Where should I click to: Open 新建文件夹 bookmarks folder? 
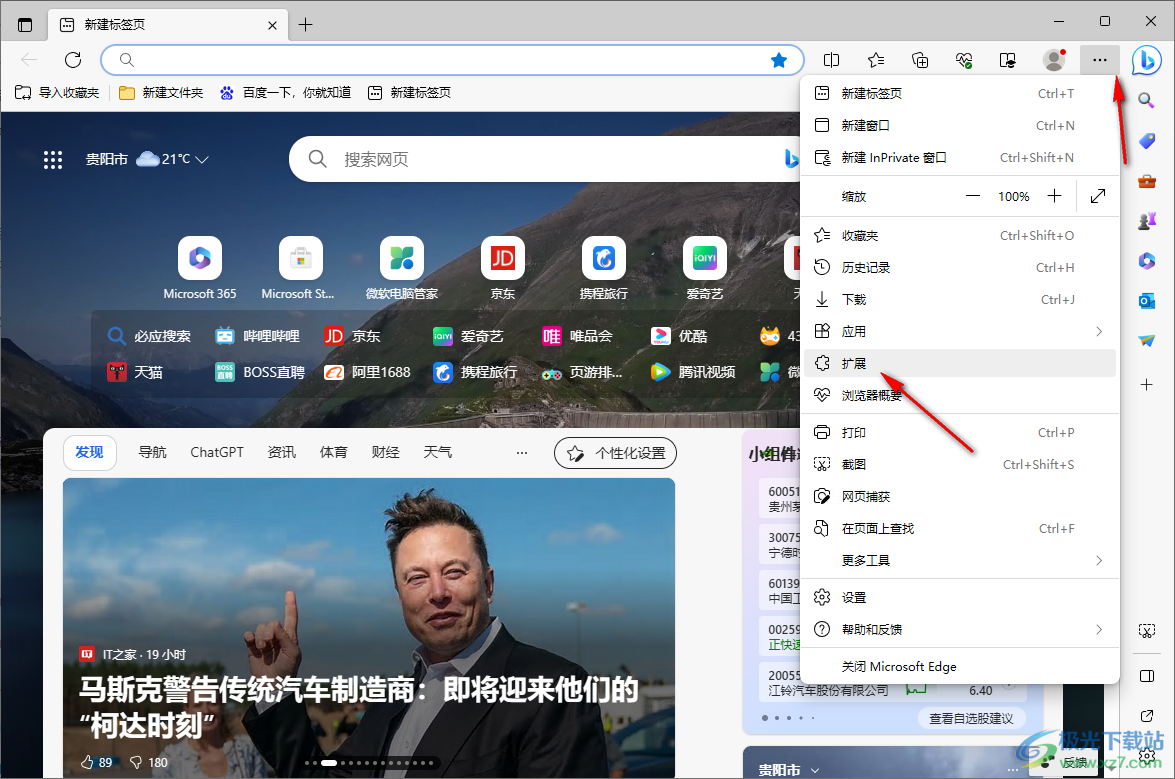coord(161,92)
